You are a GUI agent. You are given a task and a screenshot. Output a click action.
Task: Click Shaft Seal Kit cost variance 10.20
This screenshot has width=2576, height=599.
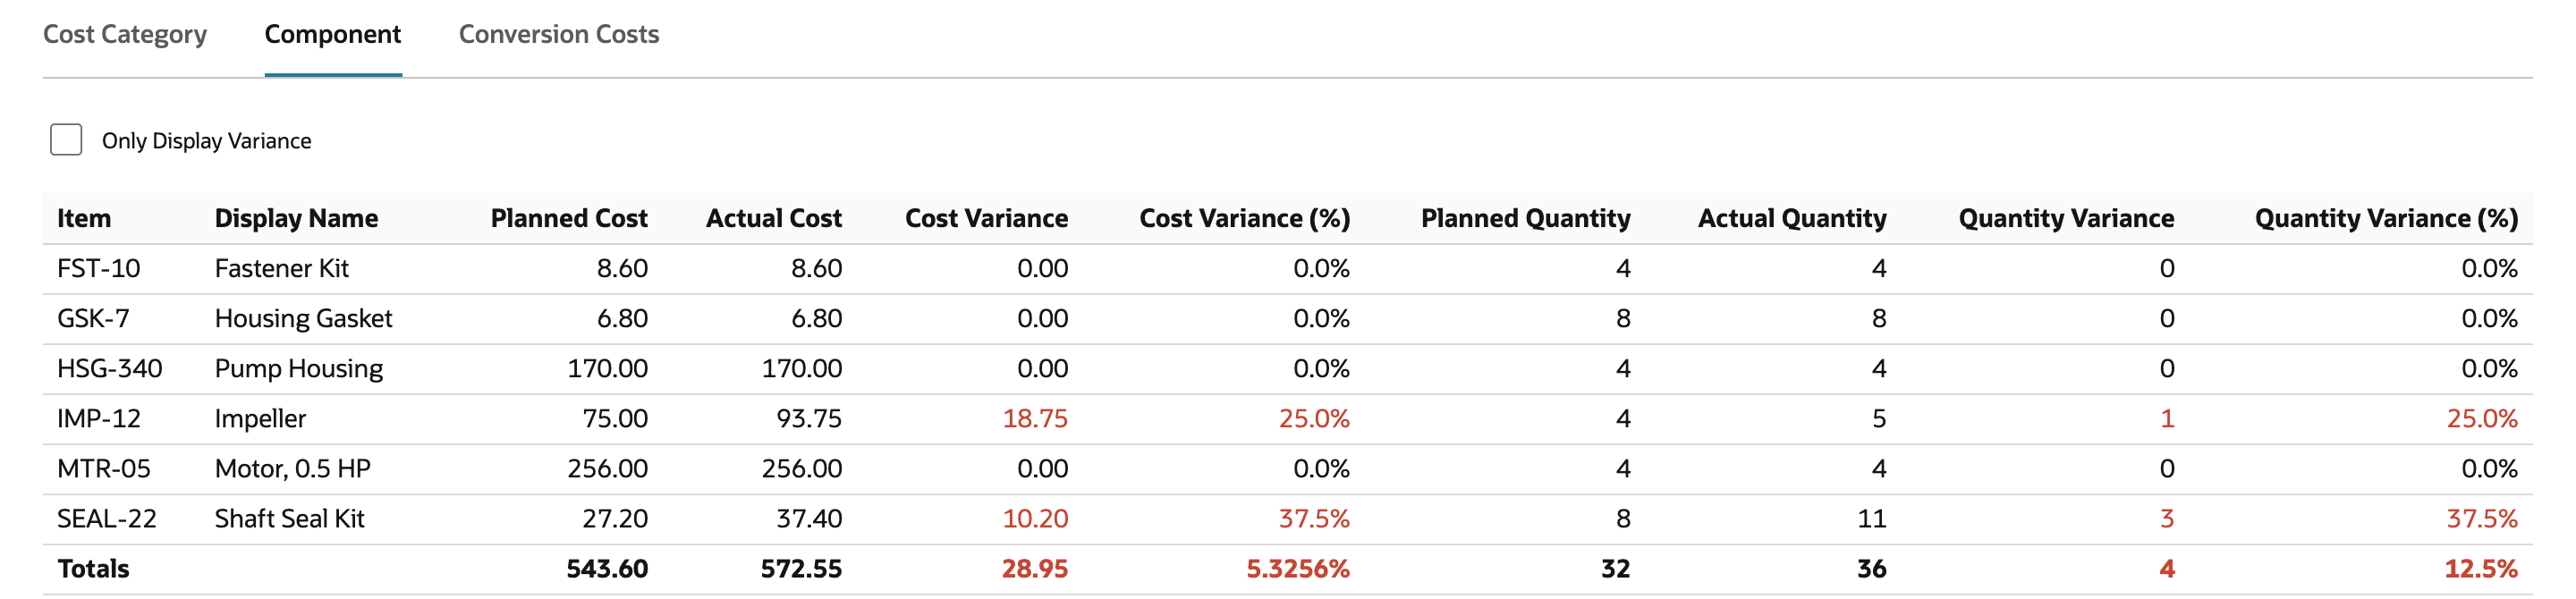click(1035, 518)
